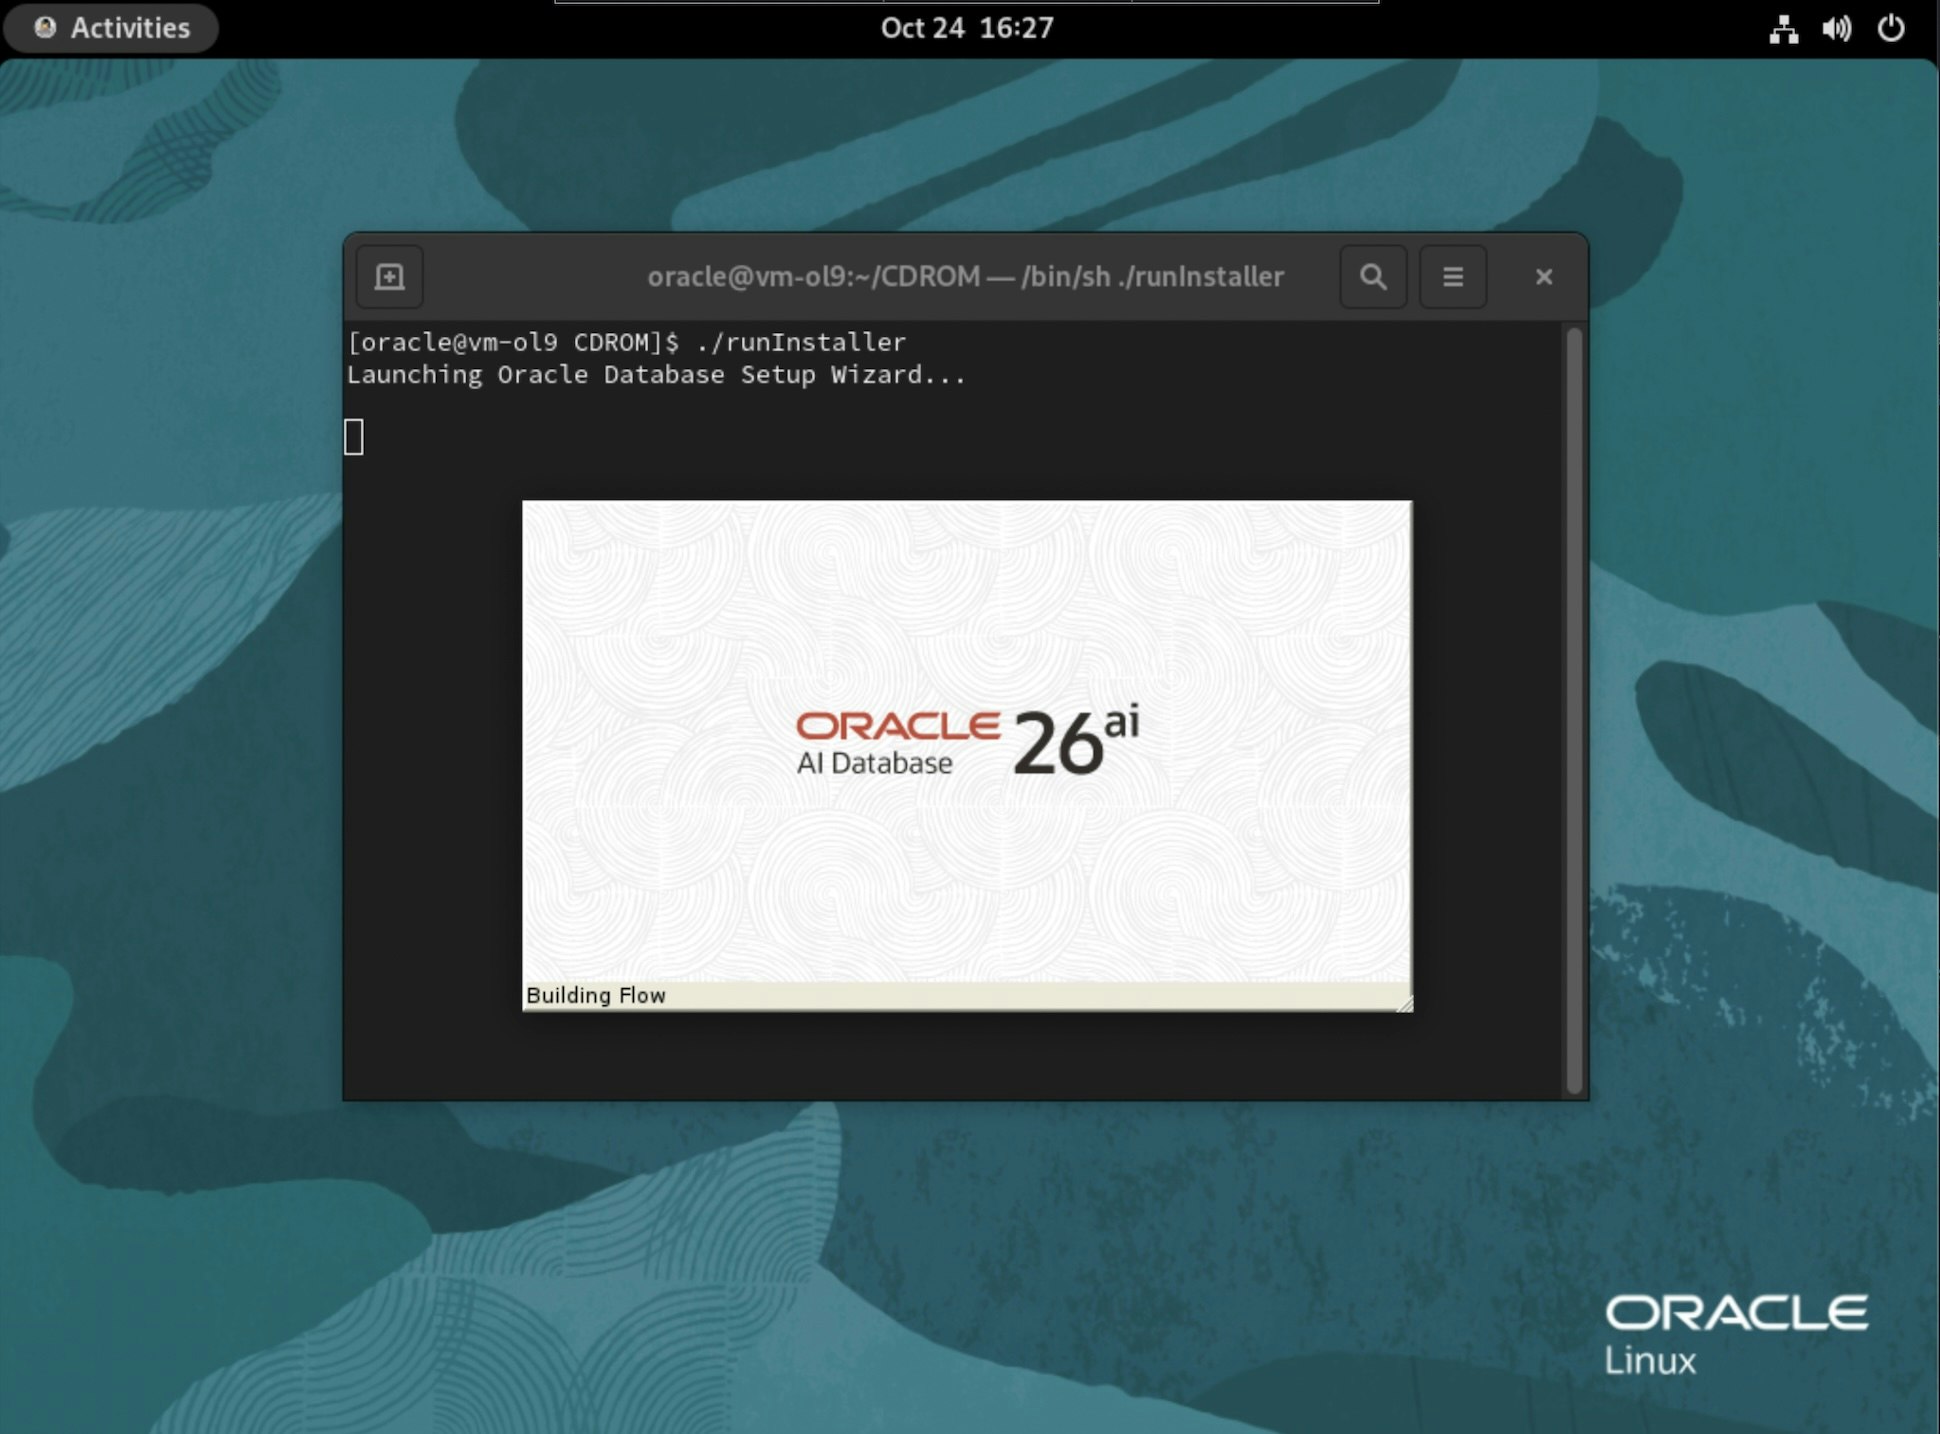Image resolution: width=1940 pixels, height=1434 pixels.
Task: Click the Building Flow status bar
Action: (x=596, y=996)
